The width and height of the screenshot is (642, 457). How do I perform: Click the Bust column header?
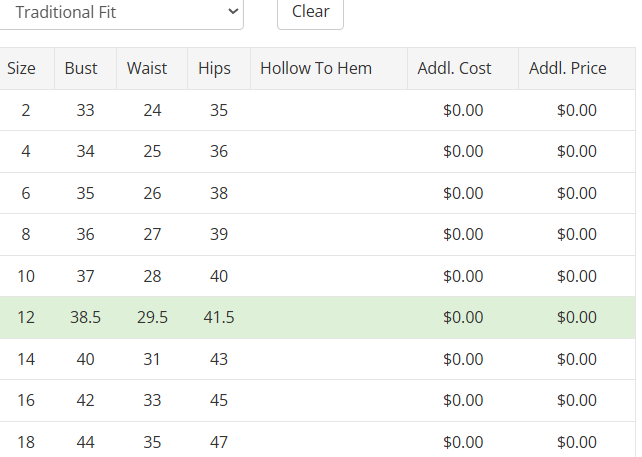pyautogui.click(x=81, y=68)
